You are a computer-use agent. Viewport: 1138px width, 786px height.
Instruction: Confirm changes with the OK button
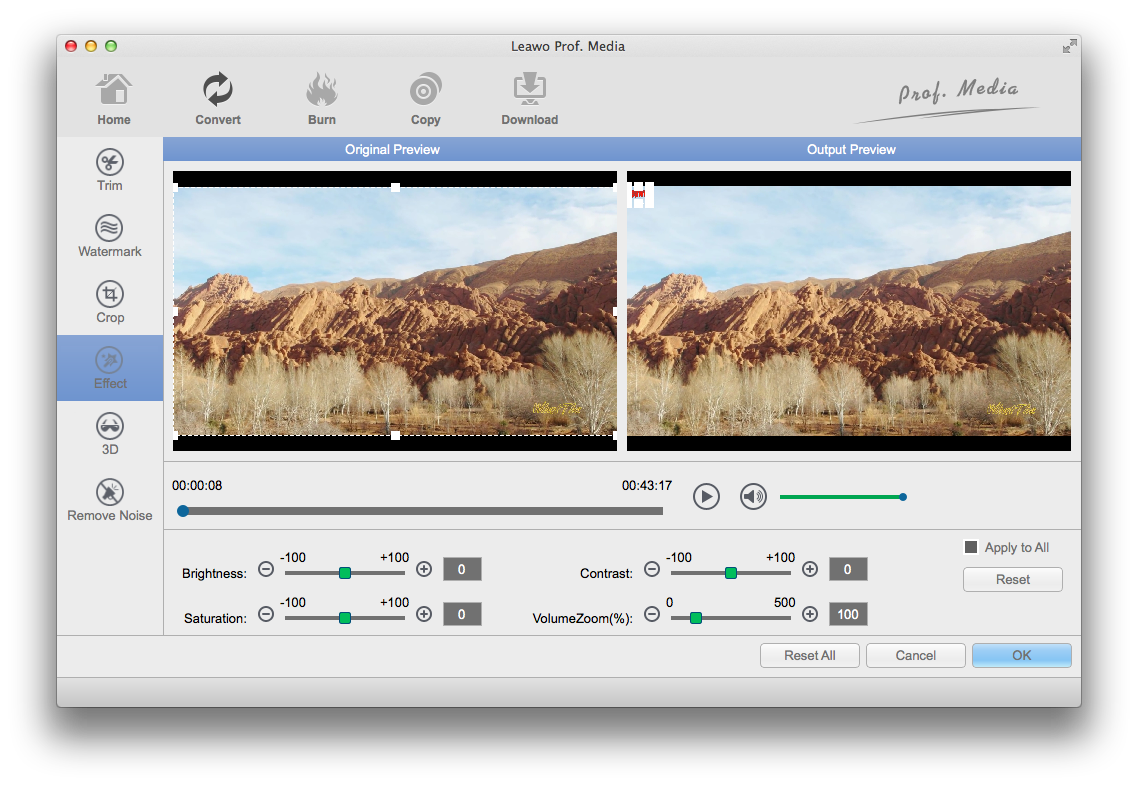pos(1021,656)
